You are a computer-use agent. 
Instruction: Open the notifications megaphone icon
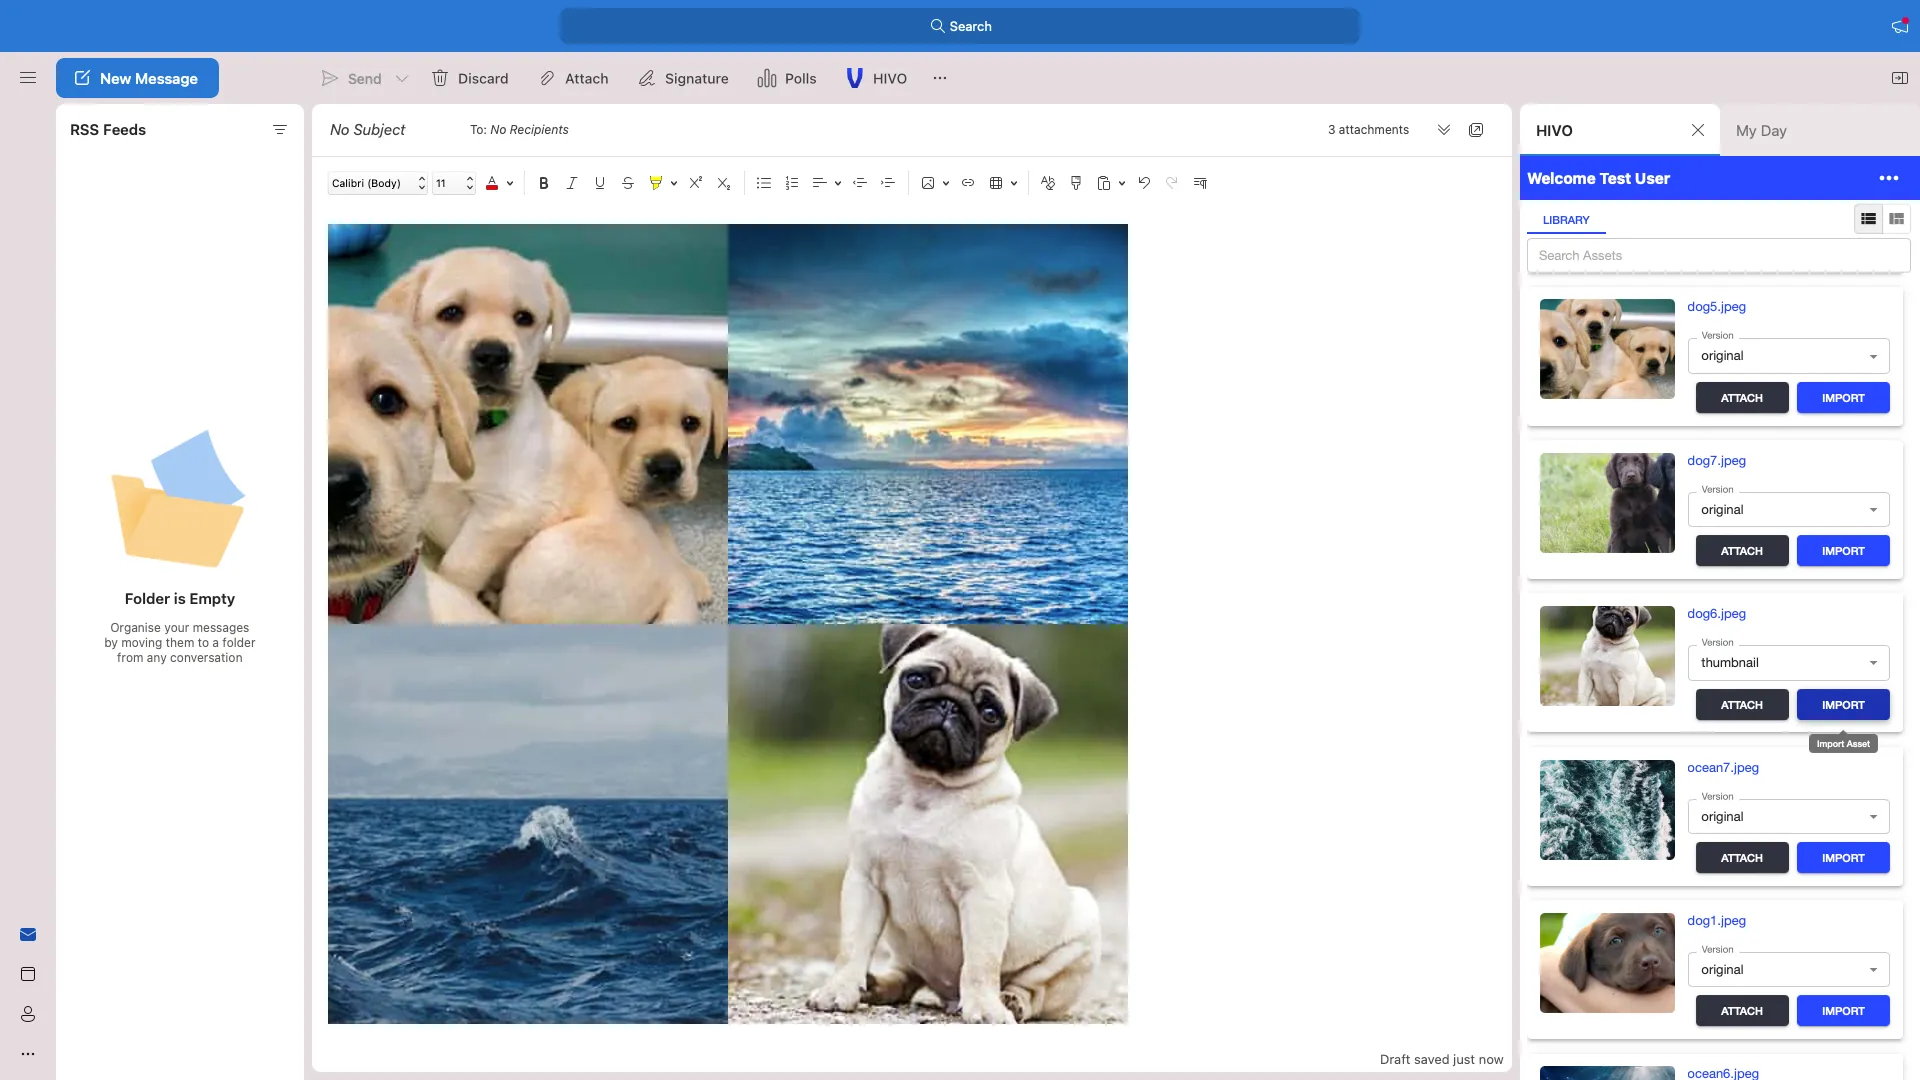tap(1900, 26)
